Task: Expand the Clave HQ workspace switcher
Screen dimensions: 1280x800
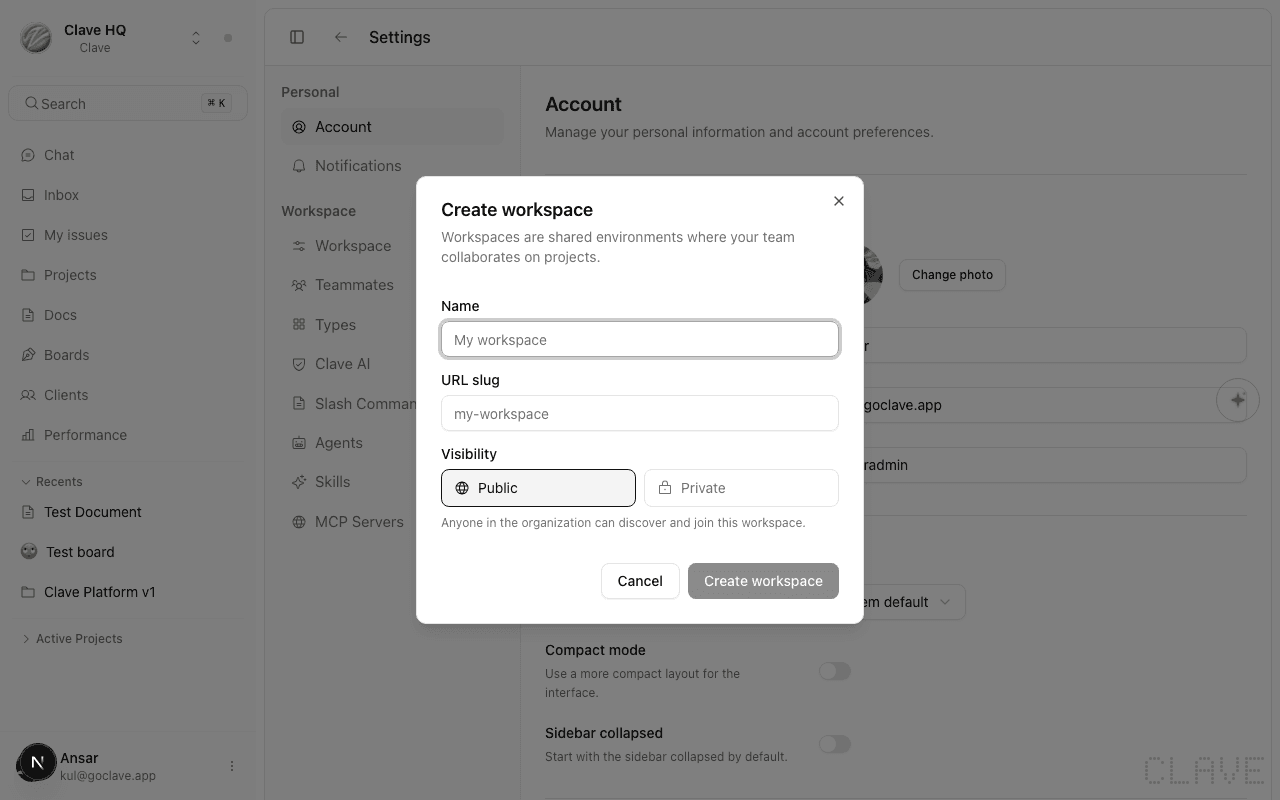Action: [x=196, y=37]
